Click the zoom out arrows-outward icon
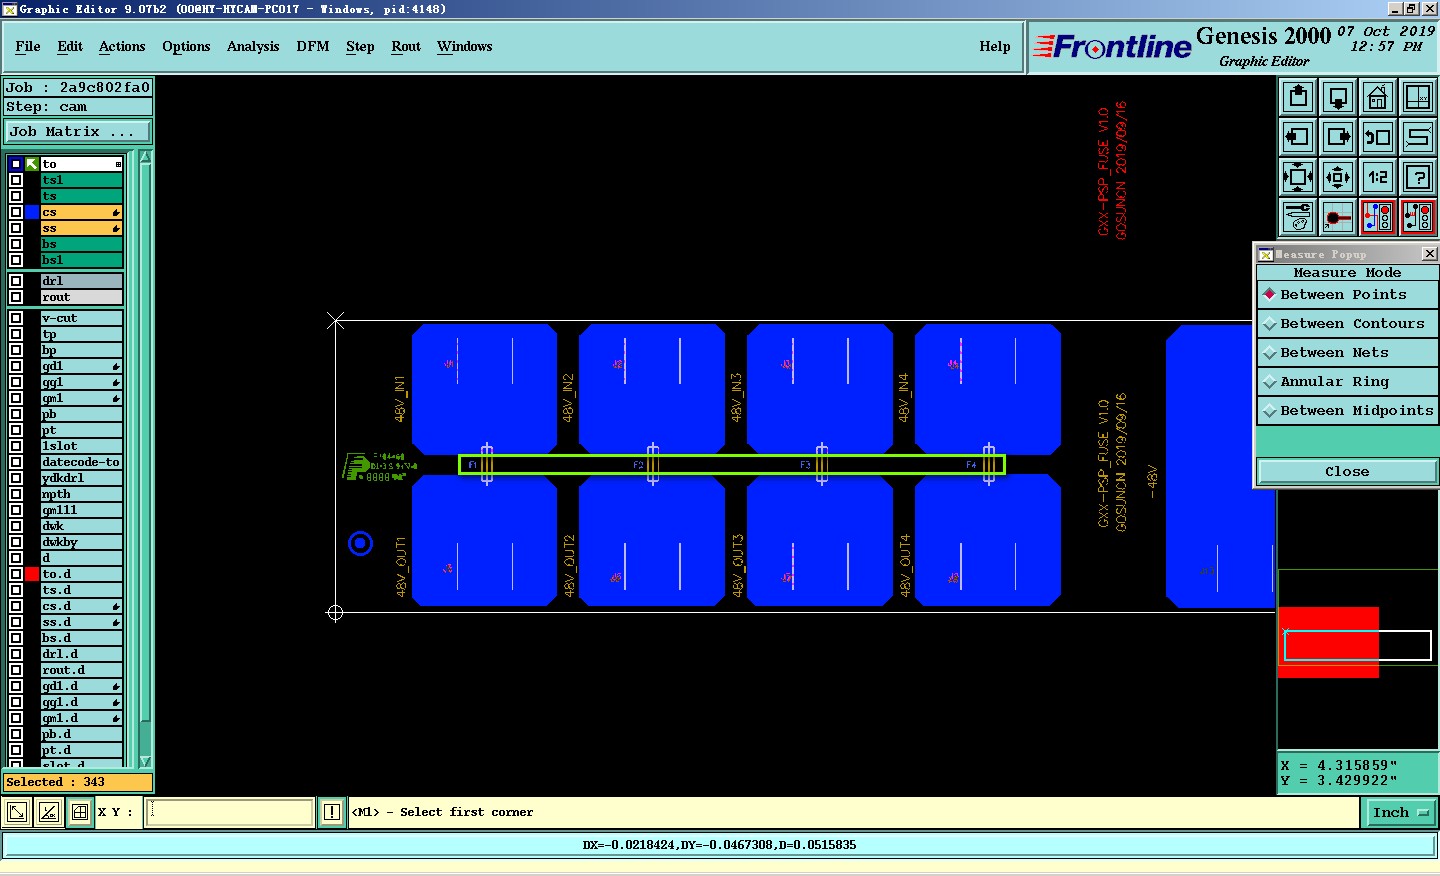Viewport: 1440px width, 876px height. 1338,177
